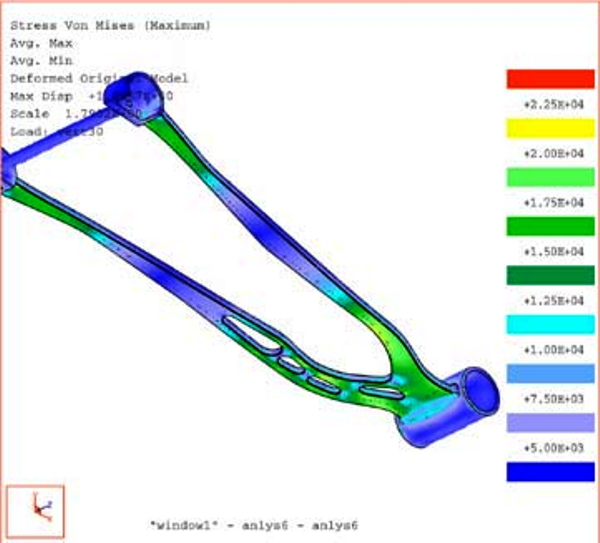Select the +1.50E+04 legend value
Viewport: 600px width, 543px height.
tap(553, 251)
